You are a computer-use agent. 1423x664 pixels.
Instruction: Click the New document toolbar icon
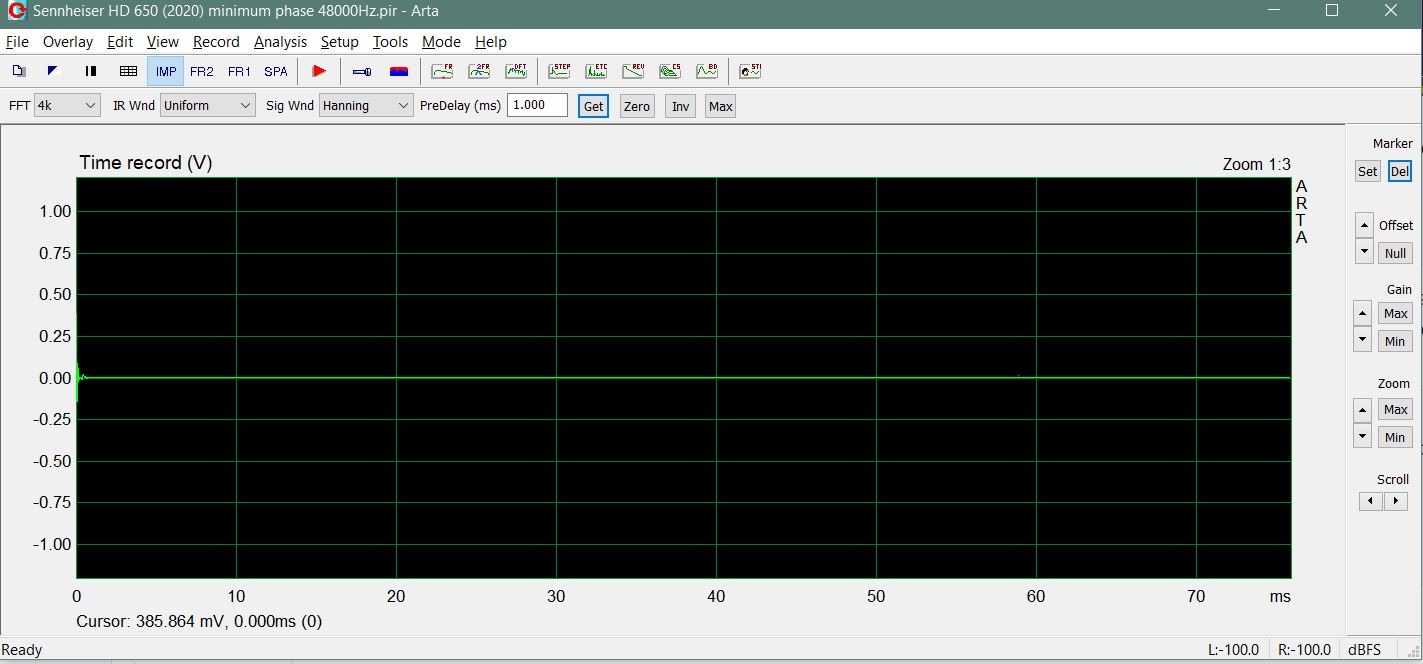click(18, 71)
